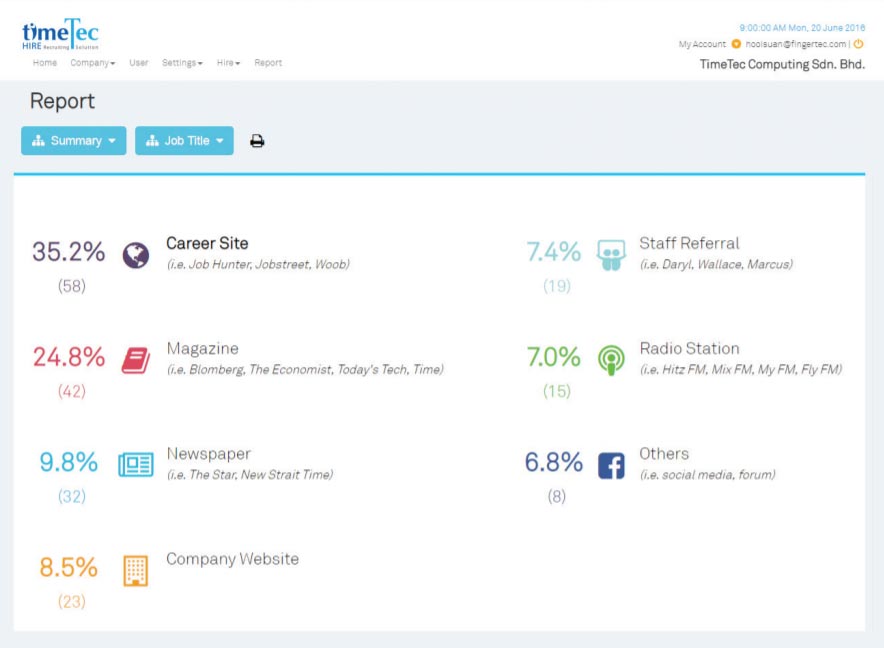Click the Radio Station label

point(689,349)
